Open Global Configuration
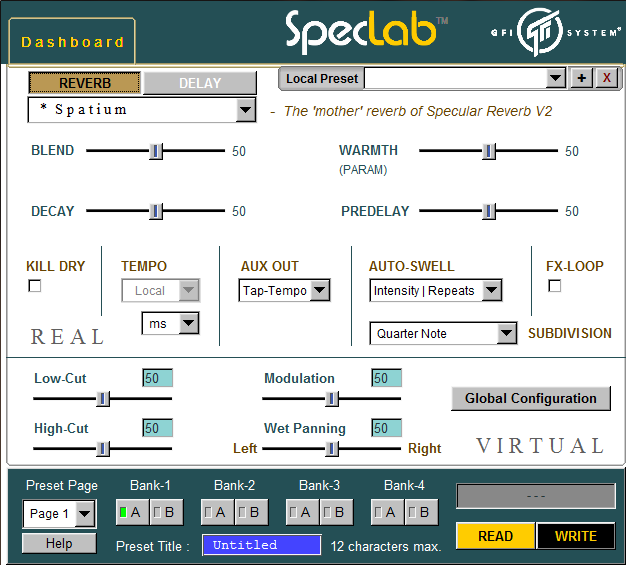This screenshot has height=565, width=626. 531,398
